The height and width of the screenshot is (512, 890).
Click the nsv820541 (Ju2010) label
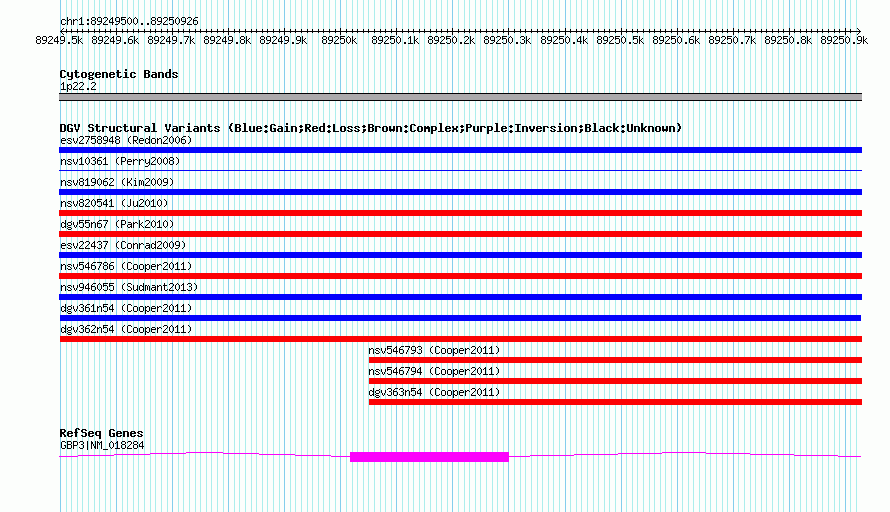tap(114, 203)
